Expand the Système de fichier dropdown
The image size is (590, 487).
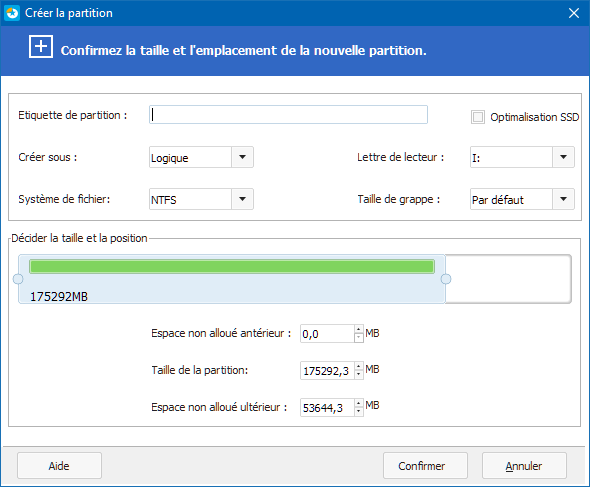pos(242,199)
